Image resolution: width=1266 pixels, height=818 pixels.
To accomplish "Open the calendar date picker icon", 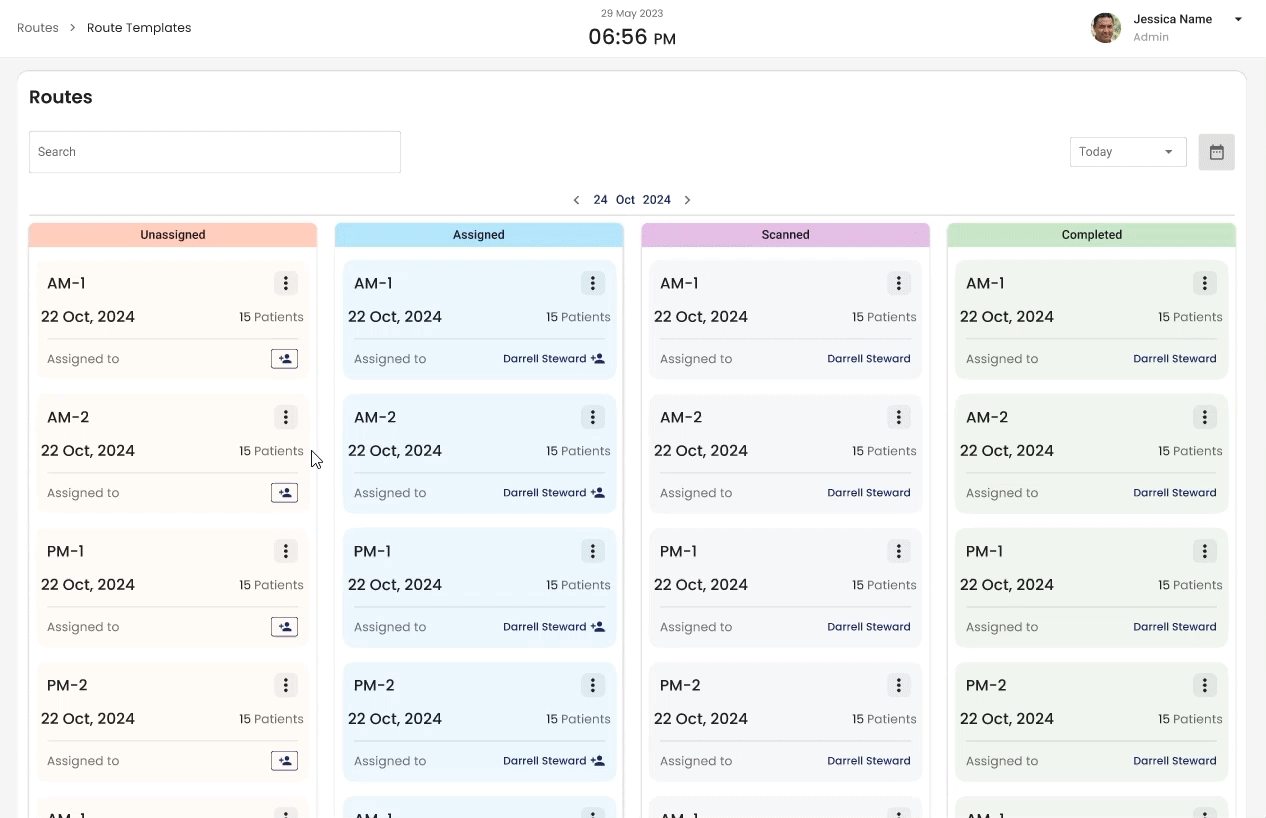I will tap(1216, 152).
